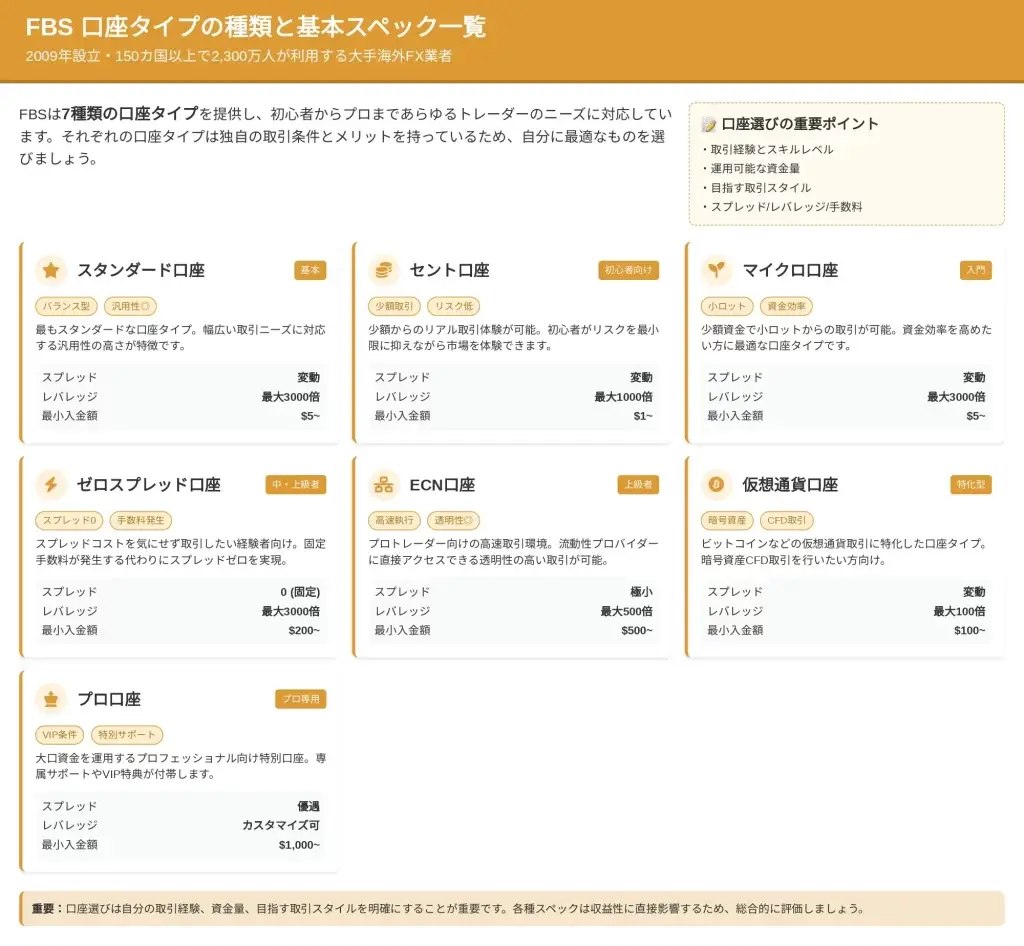
Task: Click the bitcoin icon for 仮想通貨口座
Action: (716, 485)
